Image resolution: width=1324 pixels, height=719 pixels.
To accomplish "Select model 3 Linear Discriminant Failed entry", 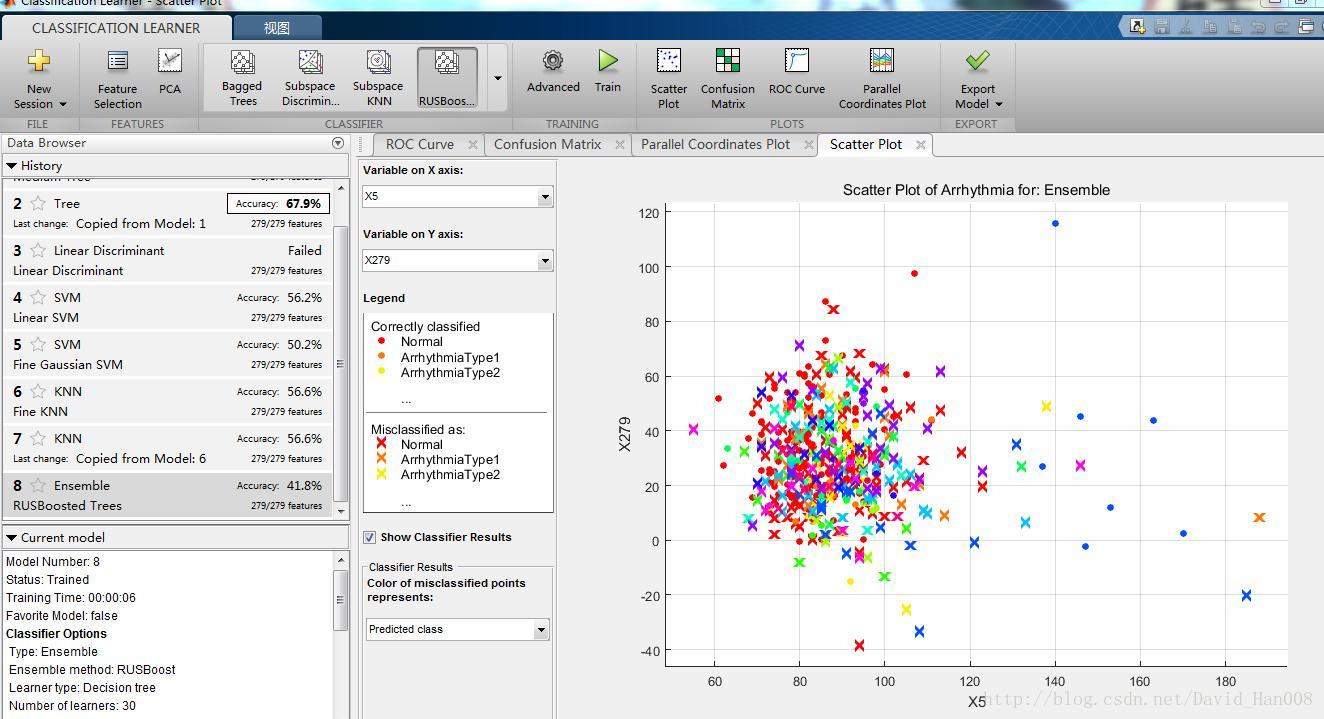I will 167,260.
